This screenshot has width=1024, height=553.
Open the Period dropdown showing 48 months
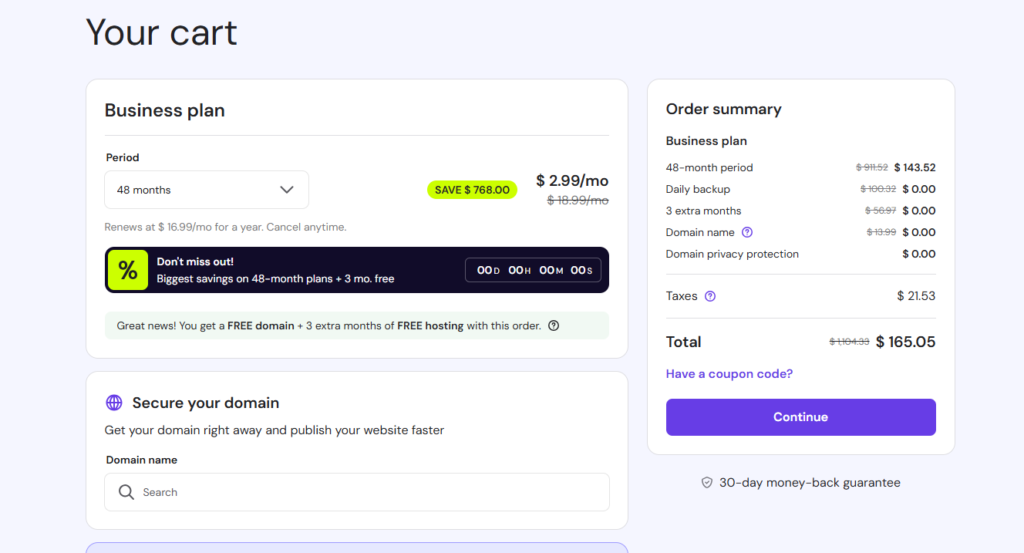[206, 190]
